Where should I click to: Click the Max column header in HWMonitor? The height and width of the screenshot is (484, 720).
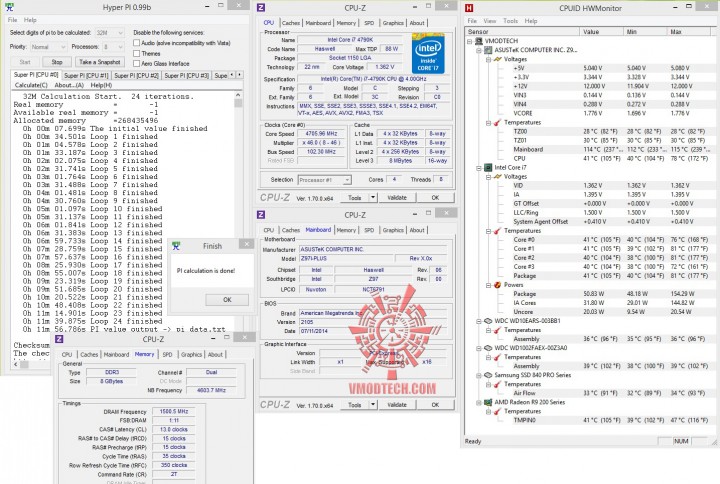(x=691, y=32)
